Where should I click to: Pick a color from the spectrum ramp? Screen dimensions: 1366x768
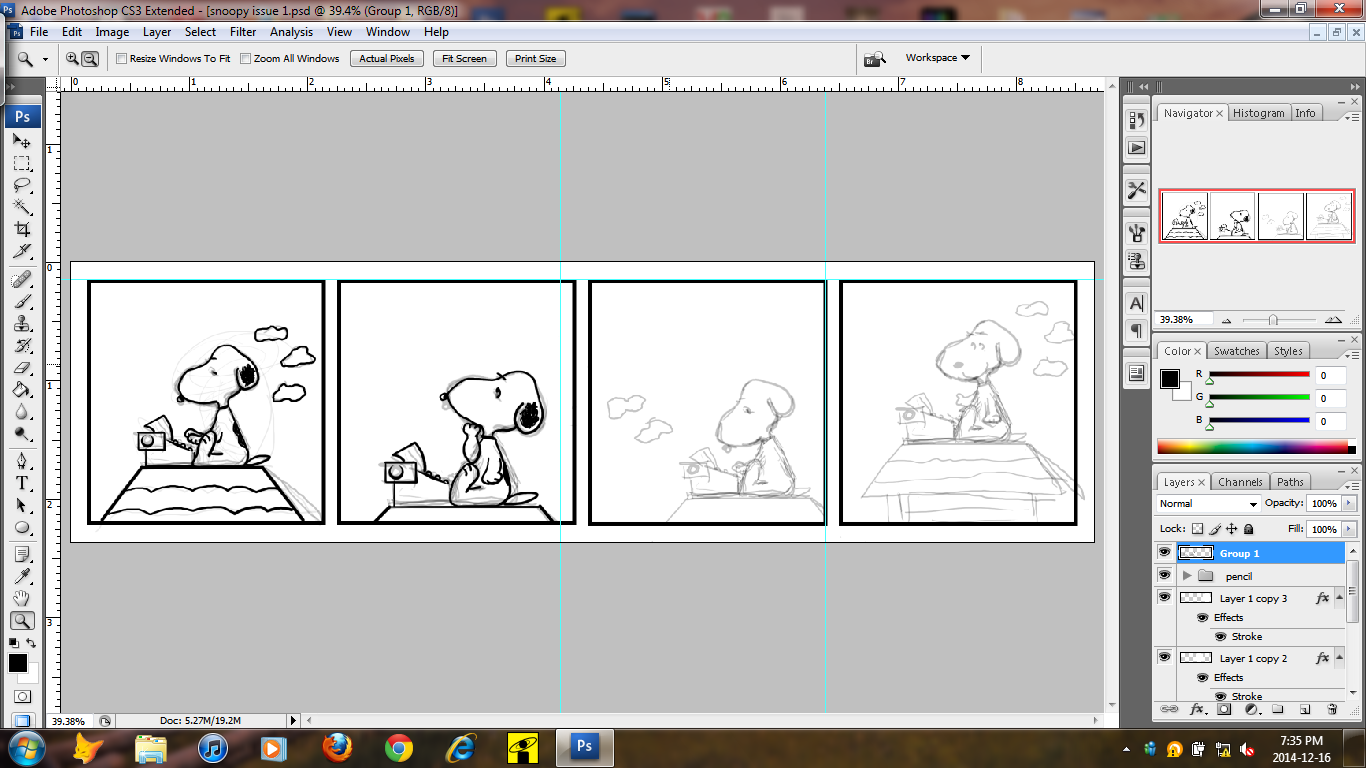tap(1254, 447)
